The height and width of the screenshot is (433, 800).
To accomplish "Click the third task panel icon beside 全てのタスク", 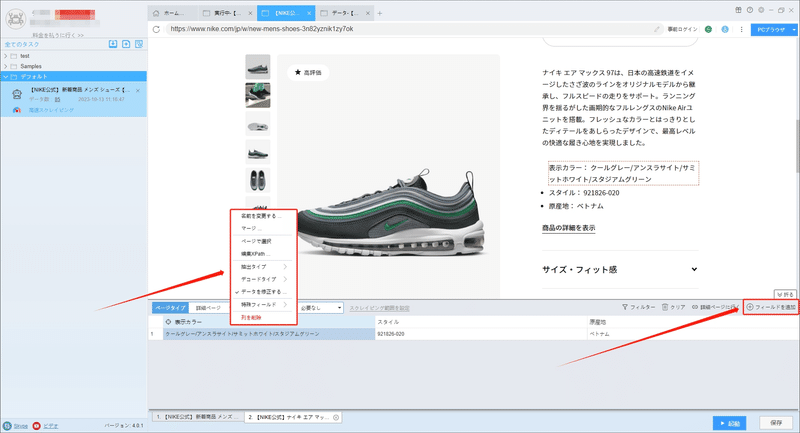I will [x=139, y=44].
